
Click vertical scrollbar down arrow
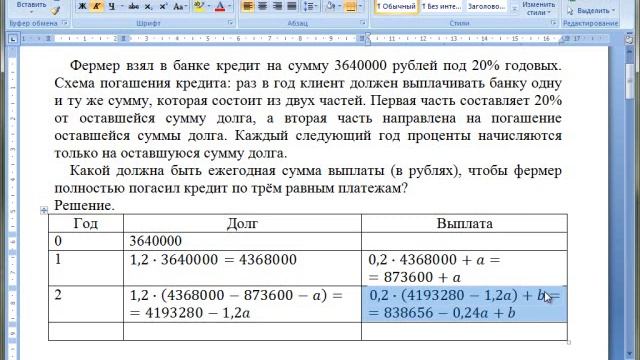(629, 353)
